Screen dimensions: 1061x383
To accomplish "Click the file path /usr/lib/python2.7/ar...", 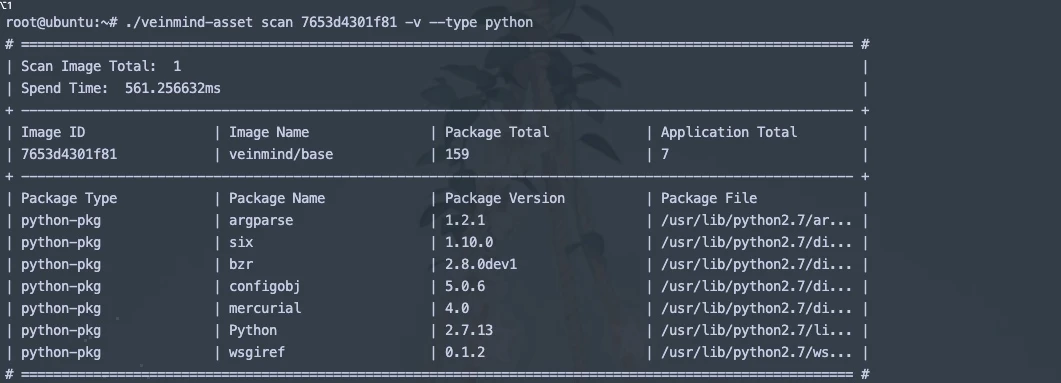I will coord(756,221).
